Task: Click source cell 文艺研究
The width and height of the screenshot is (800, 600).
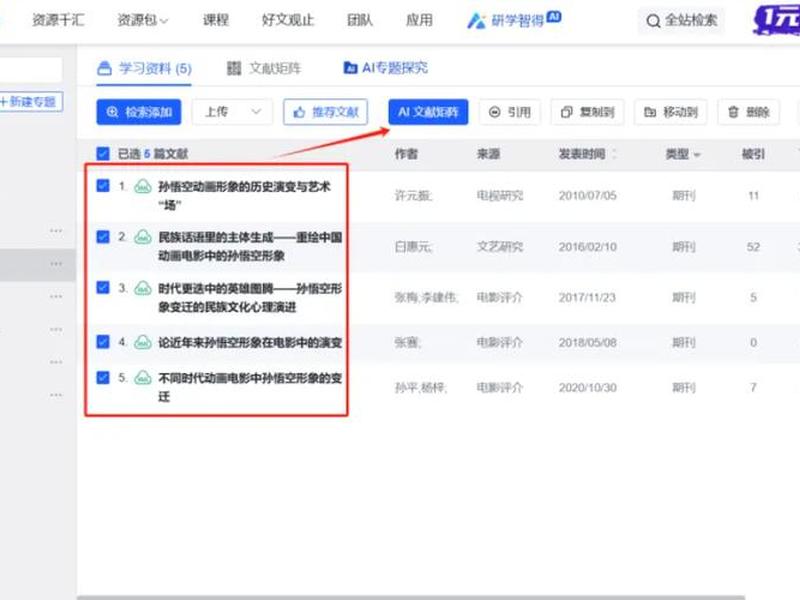Action: pyautogui.click(x=499, y=247)
